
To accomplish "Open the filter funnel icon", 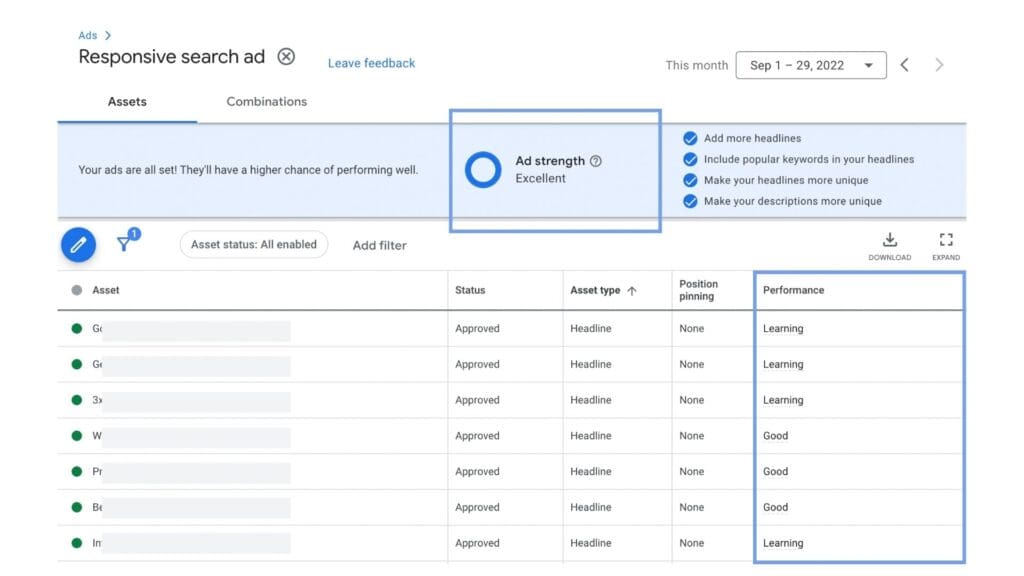I will pyautogui.click(x=125, y=244).
